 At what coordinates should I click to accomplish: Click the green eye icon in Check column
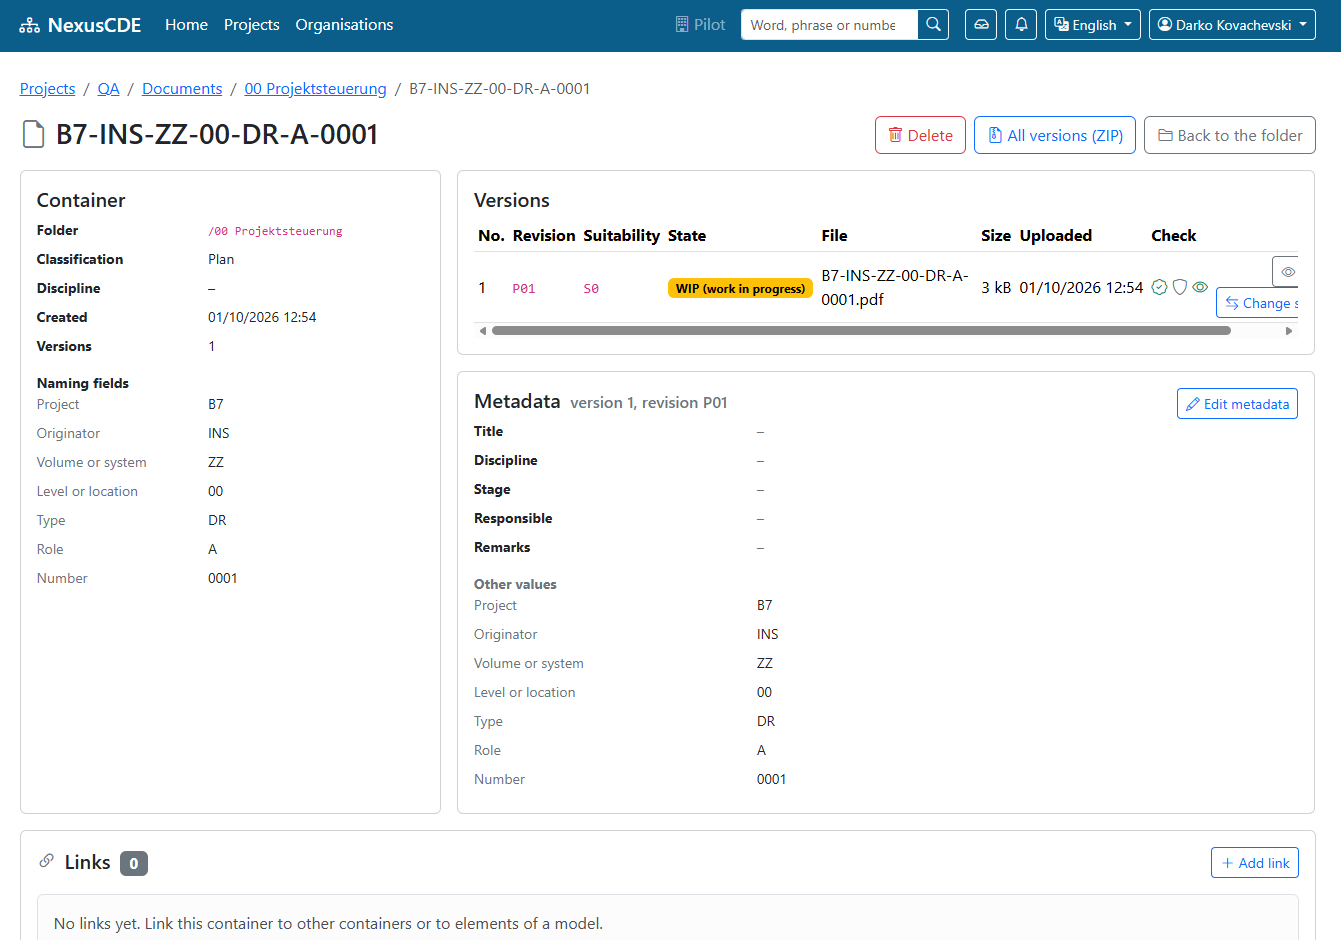[x=1200, y=287]
